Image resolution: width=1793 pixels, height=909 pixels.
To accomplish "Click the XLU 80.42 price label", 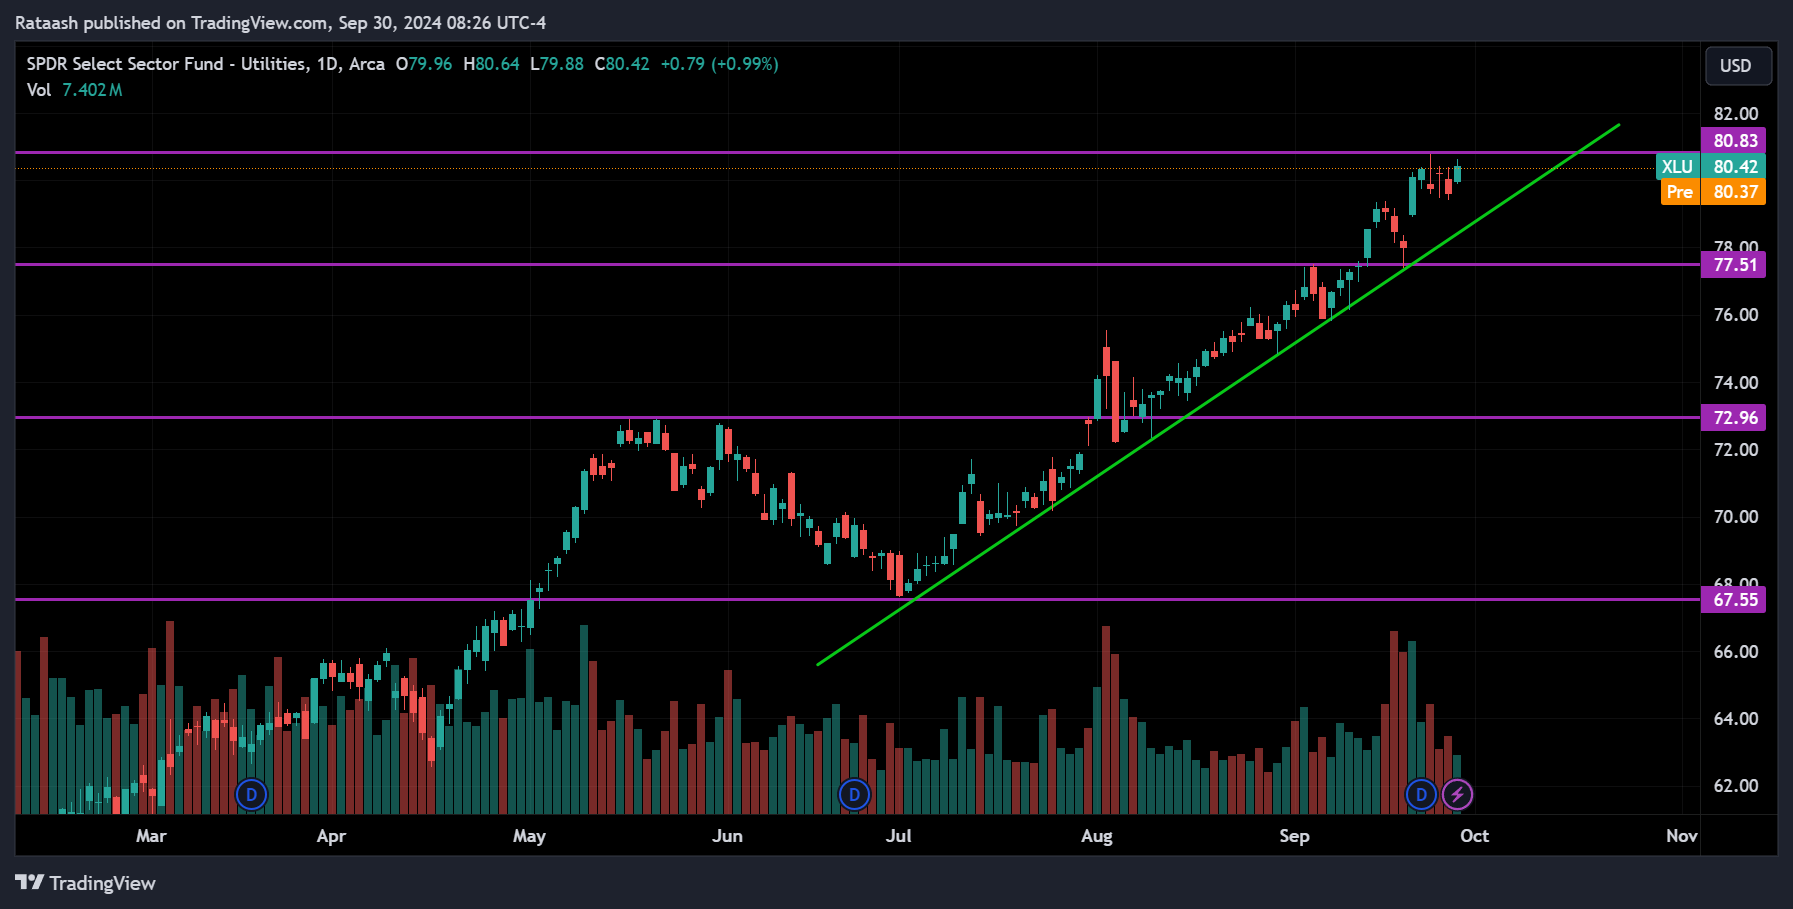I will pyautogui.click(x=1711, y=167).
